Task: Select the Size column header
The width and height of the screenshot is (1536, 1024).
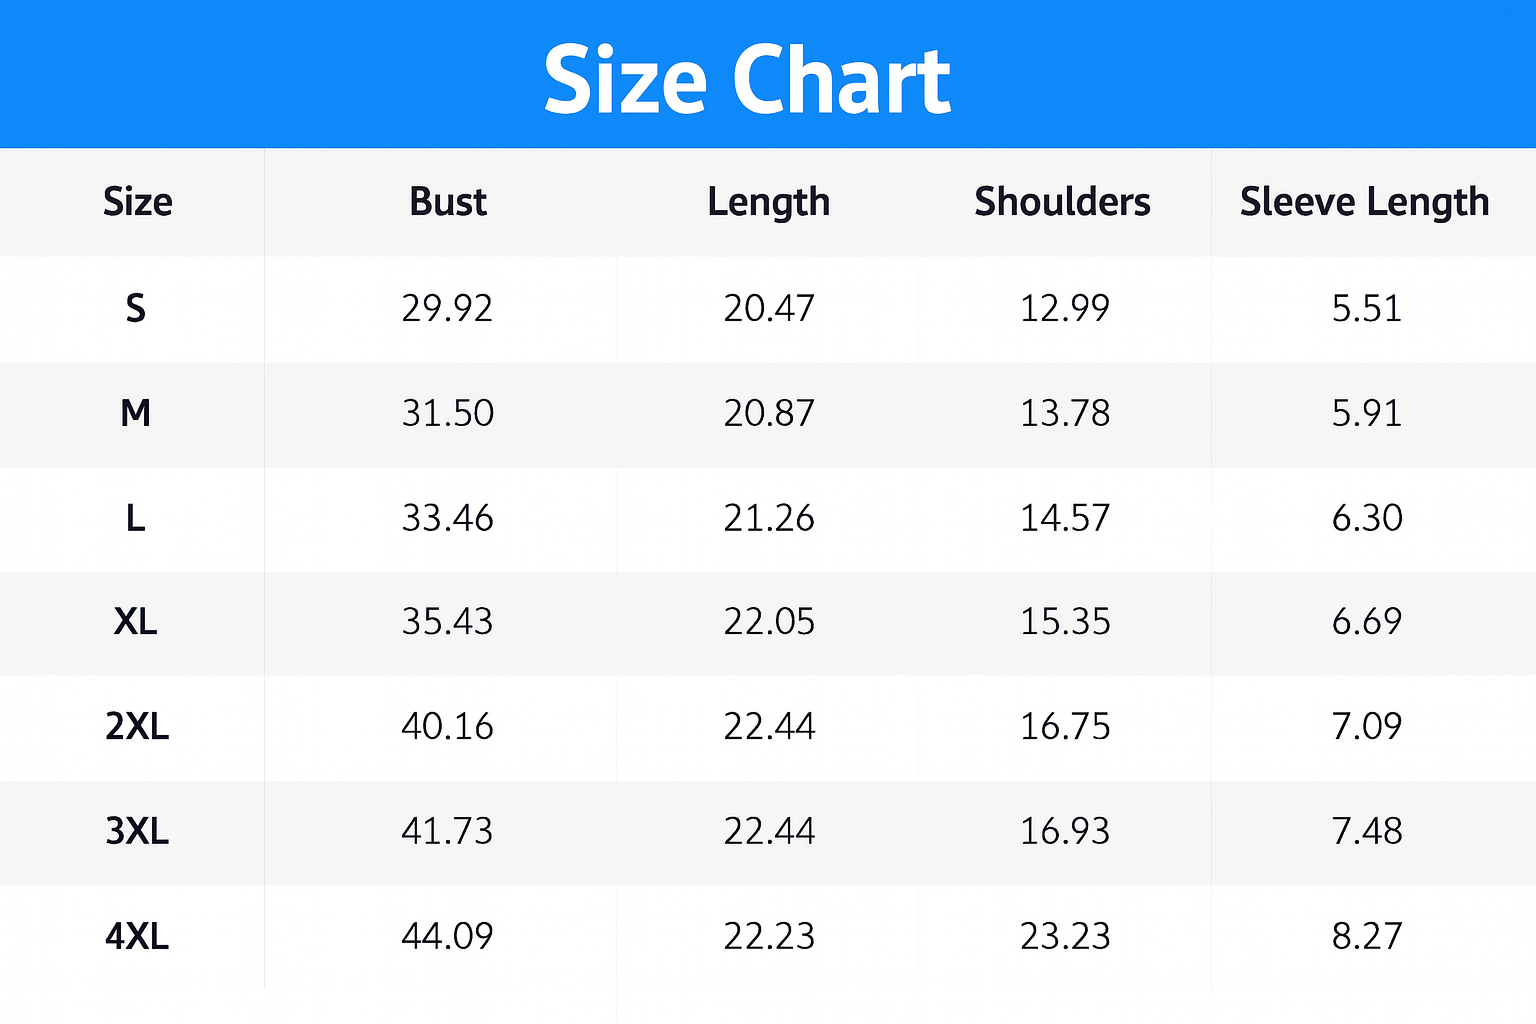Action: pos(137,202)
